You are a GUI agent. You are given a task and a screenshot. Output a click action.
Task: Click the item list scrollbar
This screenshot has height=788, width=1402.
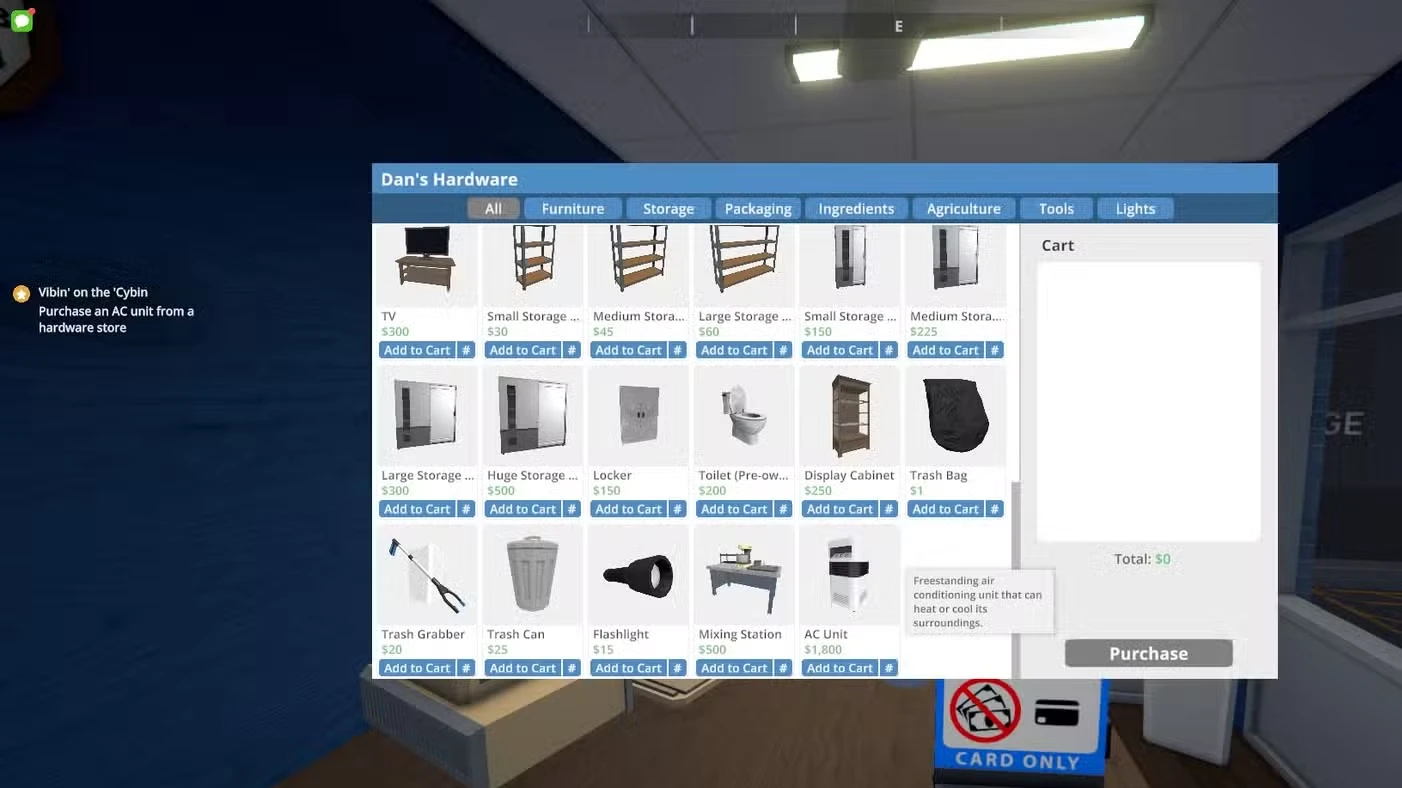click(1016, 578)
